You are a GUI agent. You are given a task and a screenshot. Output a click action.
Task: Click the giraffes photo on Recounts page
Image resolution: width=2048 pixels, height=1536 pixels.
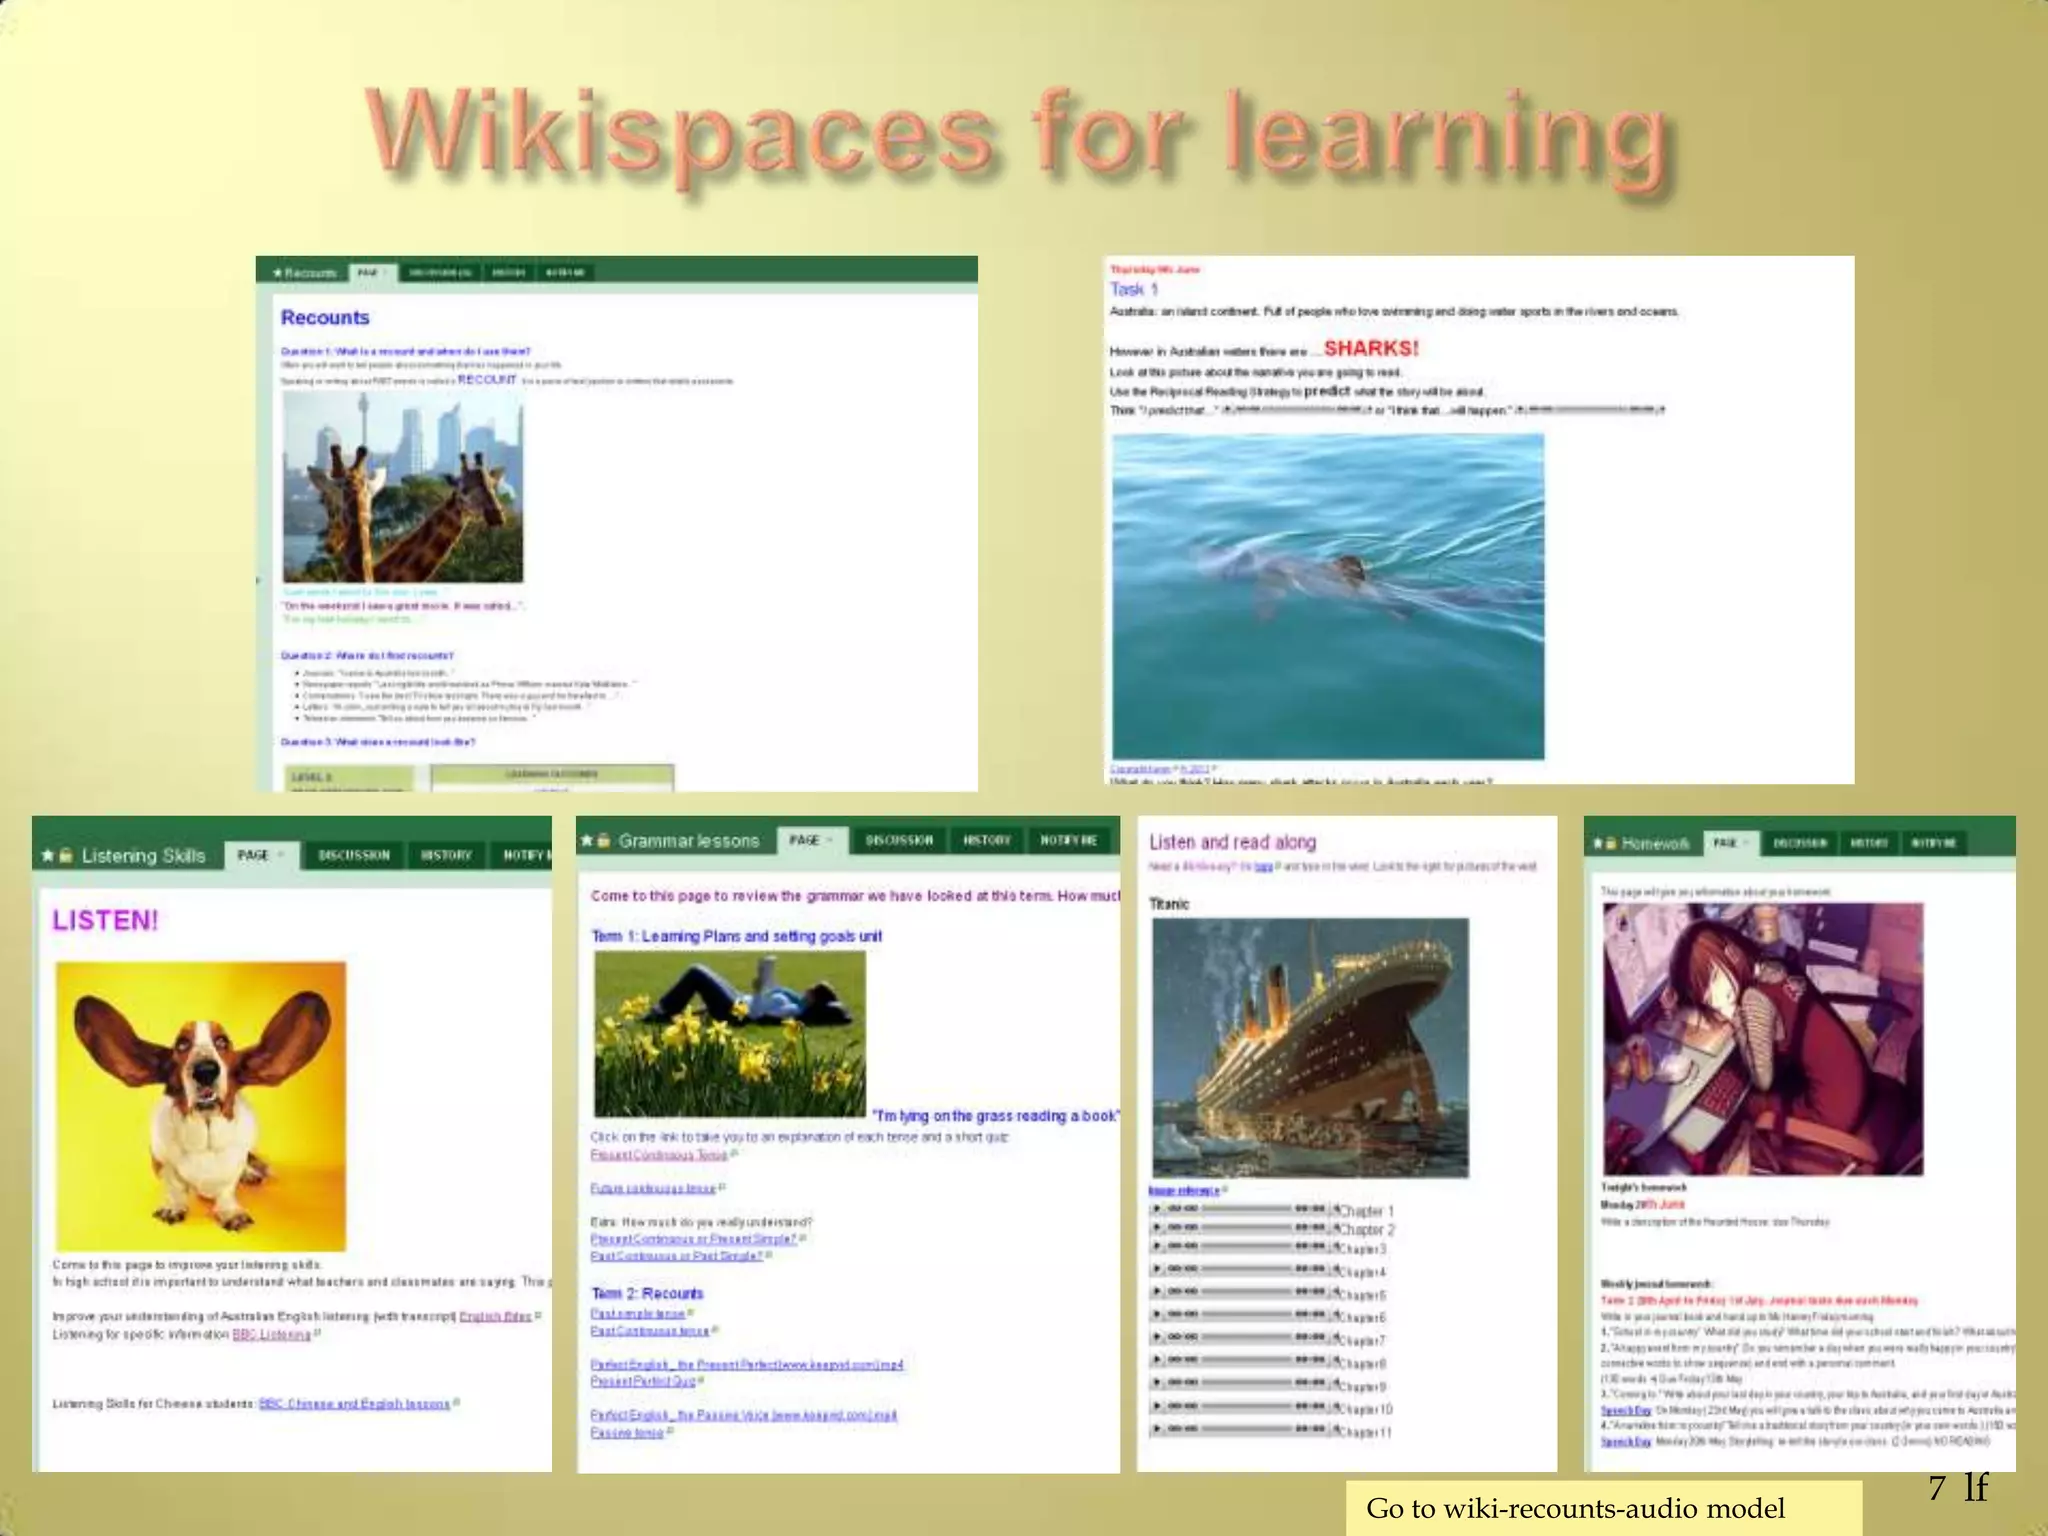point(403,487)
